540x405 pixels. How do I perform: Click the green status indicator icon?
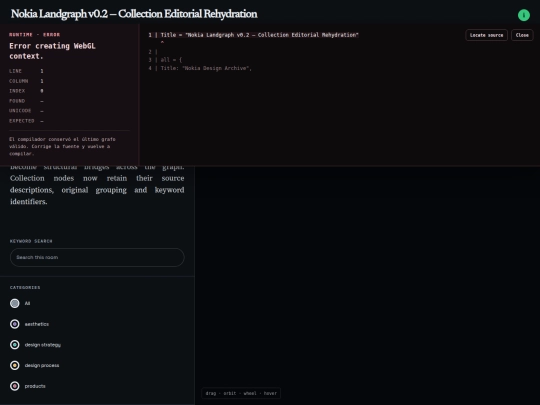(523, 15)
